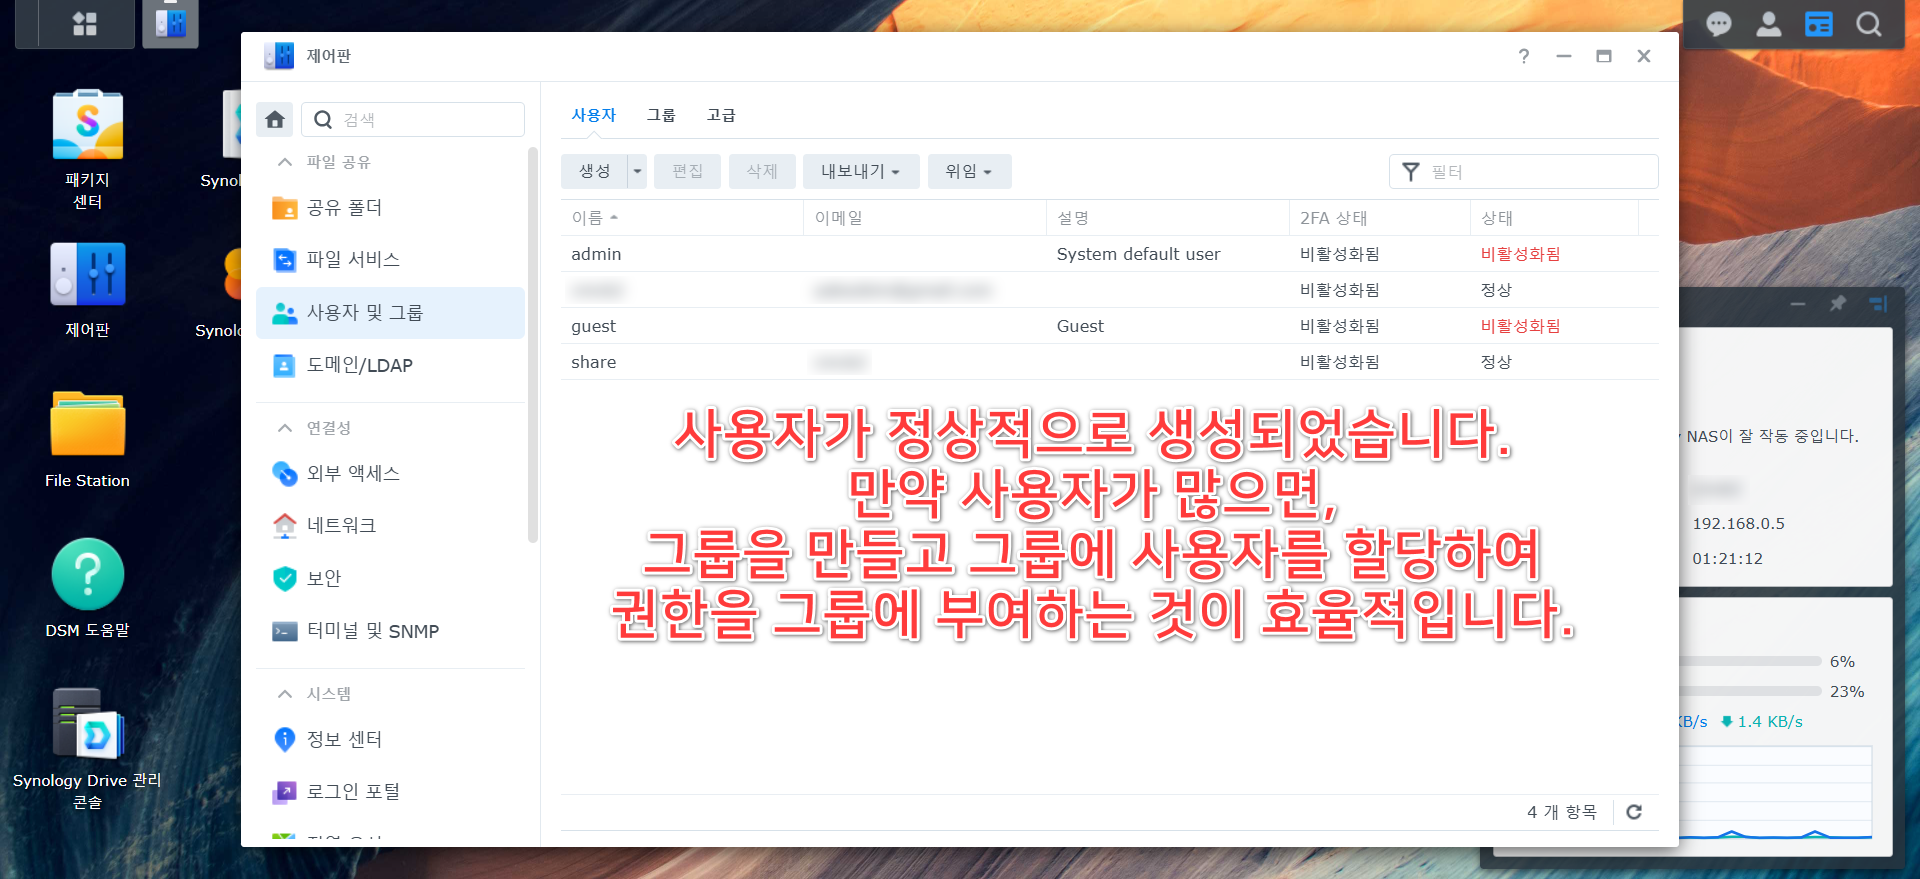This screenshot has width=1920, height=879.
Task: Click the 상태 column header
Action: 1555,218
